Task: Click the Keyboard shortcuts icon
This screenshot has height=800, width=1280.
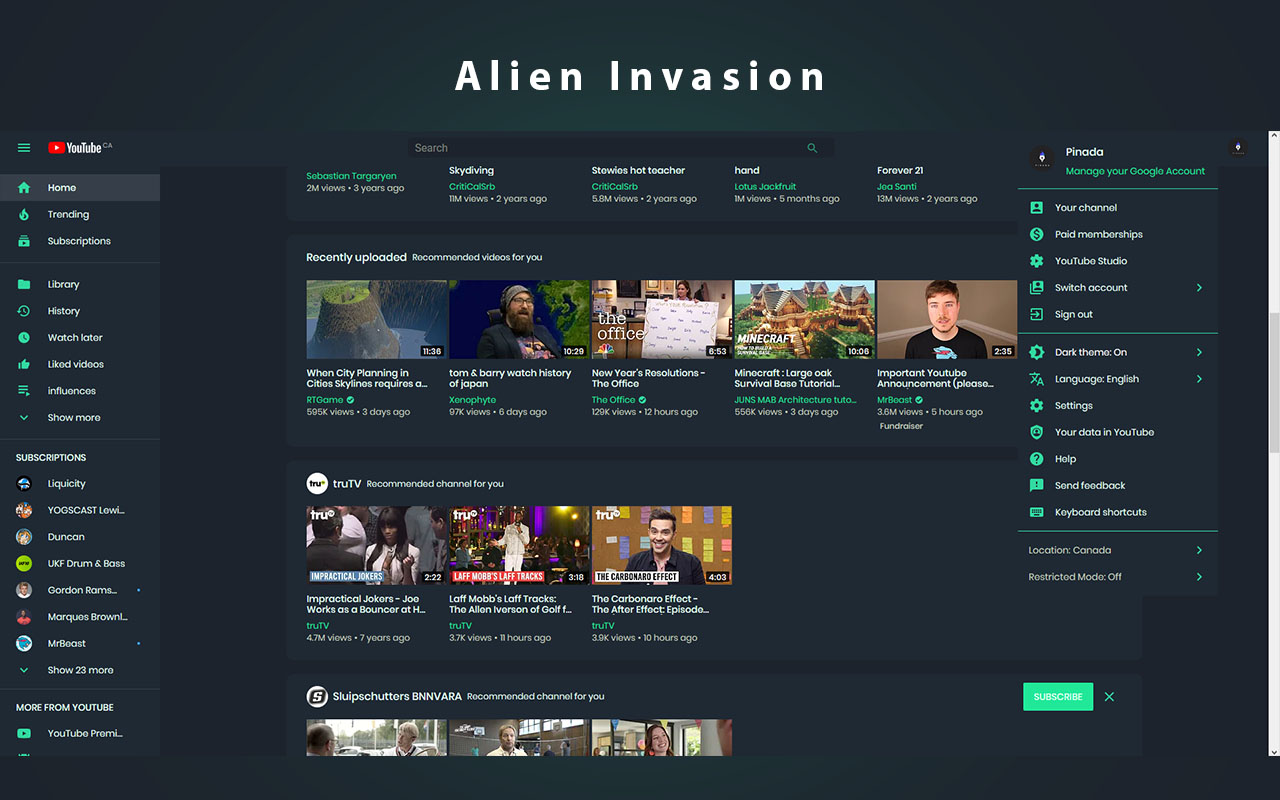Action: click(1036, 512)
